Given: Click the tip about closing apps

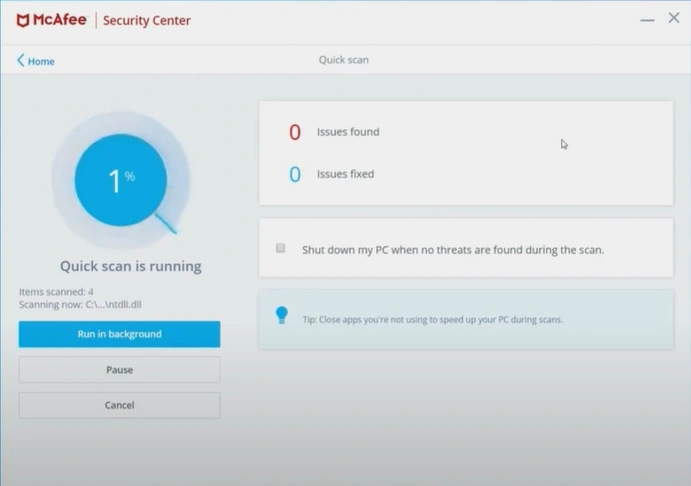Looking at the screenshot, I should coord(433,319).
